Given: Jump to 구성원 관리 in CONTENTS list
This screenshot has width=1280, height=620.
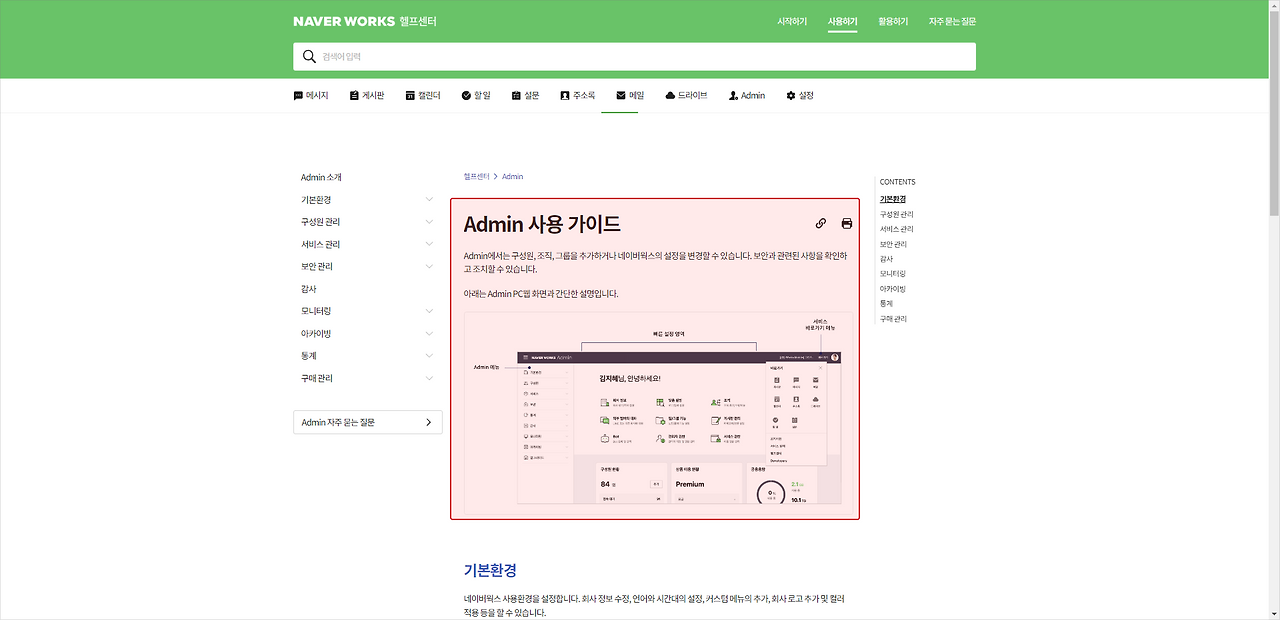Looking at the screenshot, I should [x=897, y=214].
